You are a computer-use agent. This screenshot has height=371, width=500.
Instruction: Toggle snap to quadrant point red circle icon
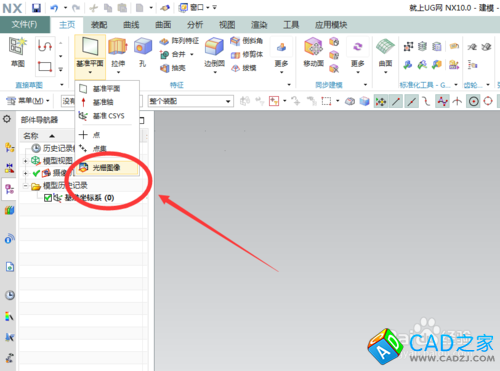488,101
